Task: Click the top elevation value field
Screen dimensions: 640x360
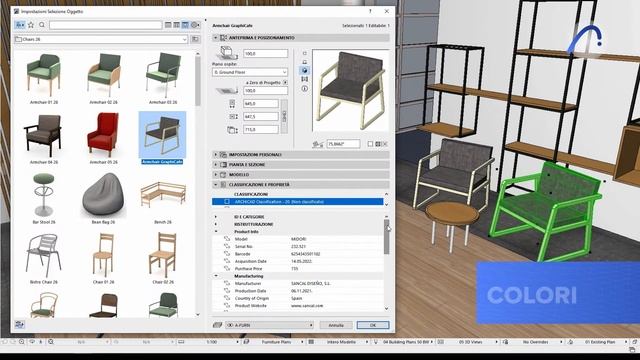Action: point(265,53)
